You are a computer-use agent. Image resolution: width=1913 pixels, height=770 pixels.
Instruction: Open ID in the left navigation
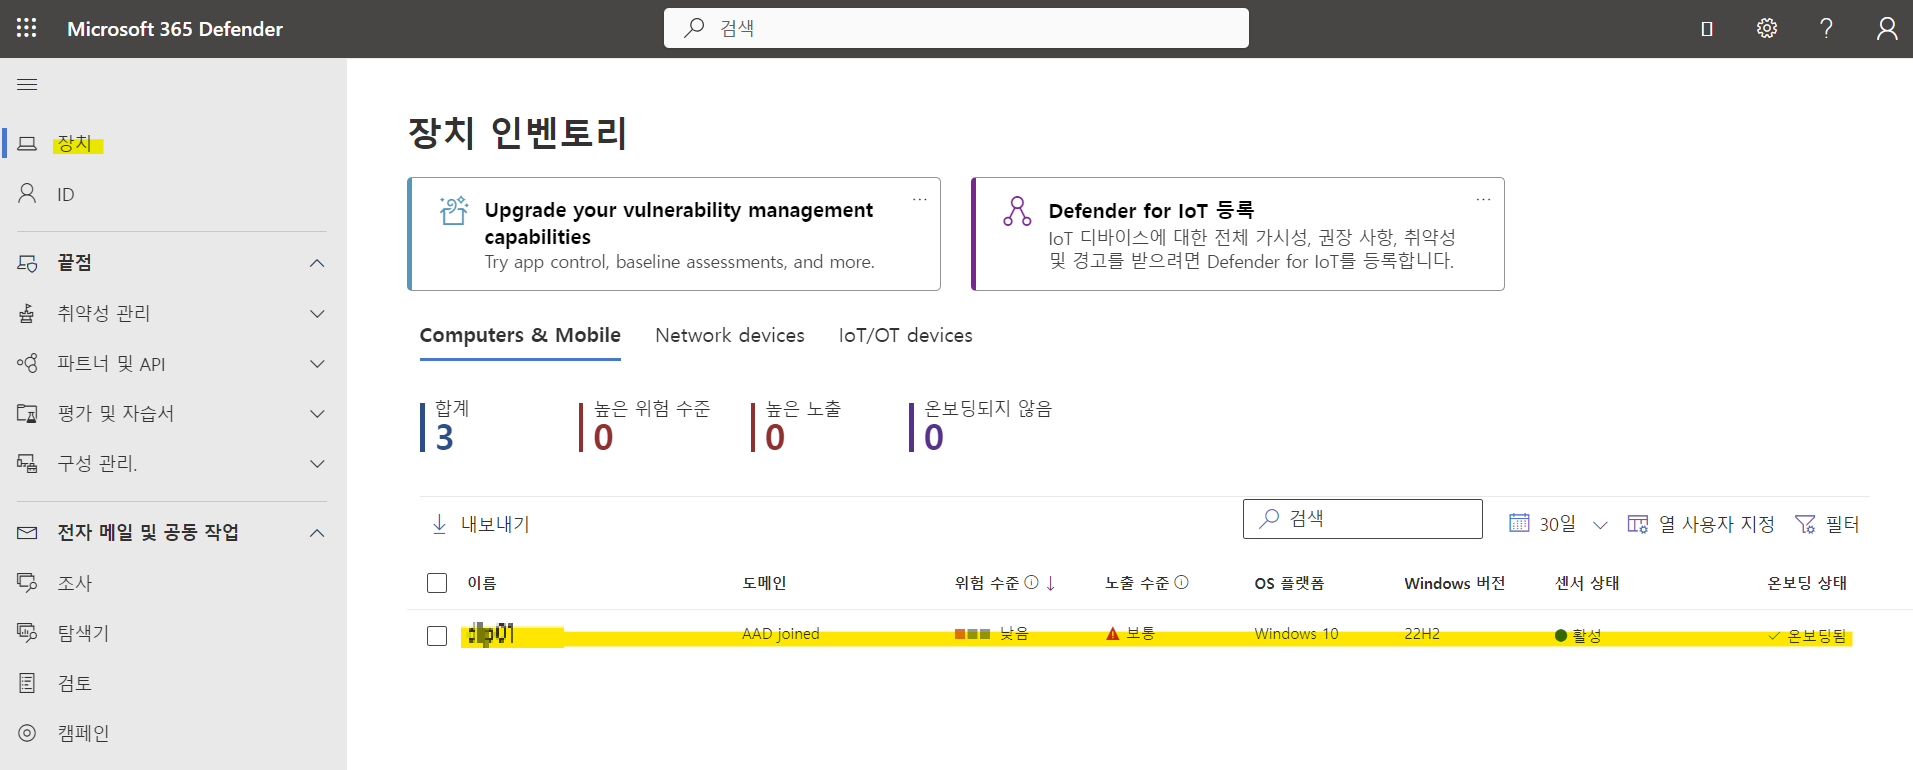point(66,194)
